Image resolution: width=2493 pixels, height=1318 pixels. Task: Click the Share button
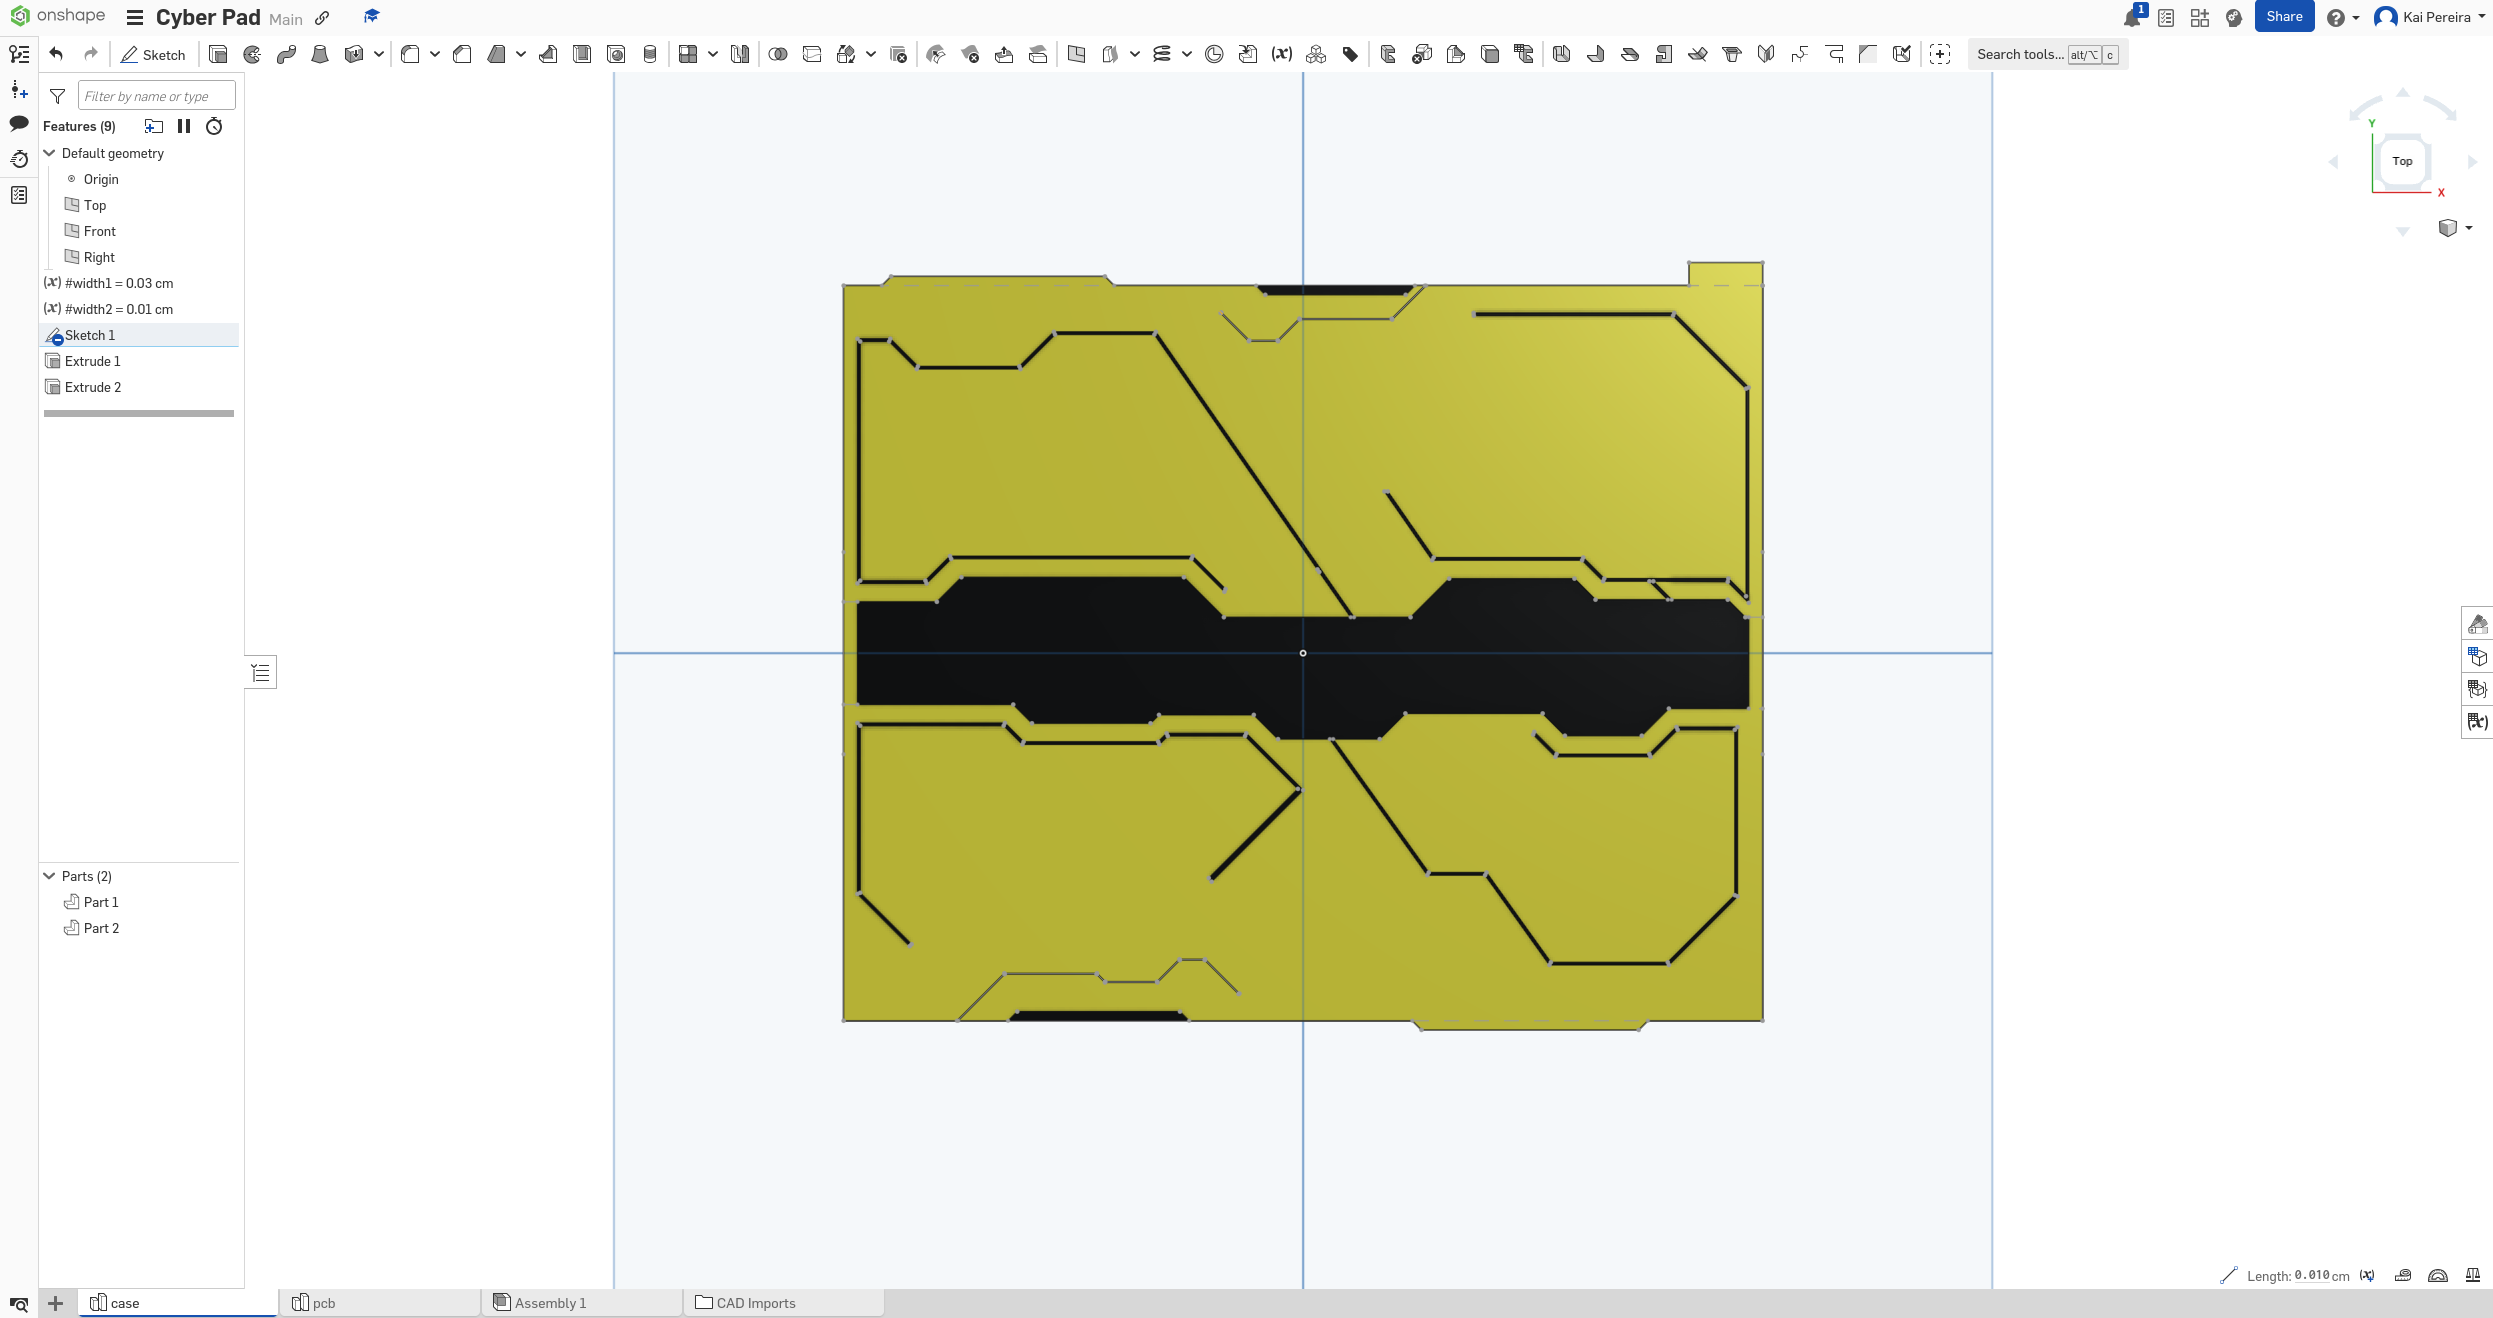2284,16
